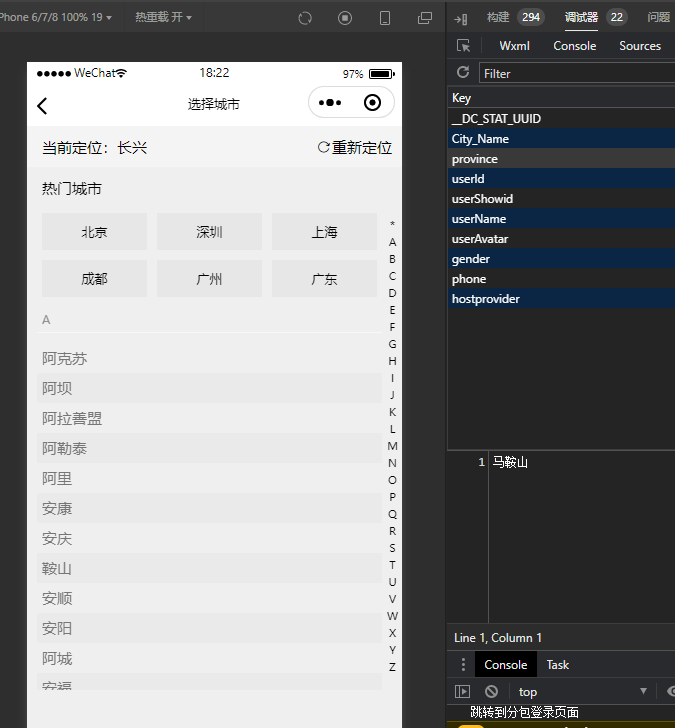675x728 pixels.
Task: Open the 热重载 开 dropdown
Action: pos(163,17)
